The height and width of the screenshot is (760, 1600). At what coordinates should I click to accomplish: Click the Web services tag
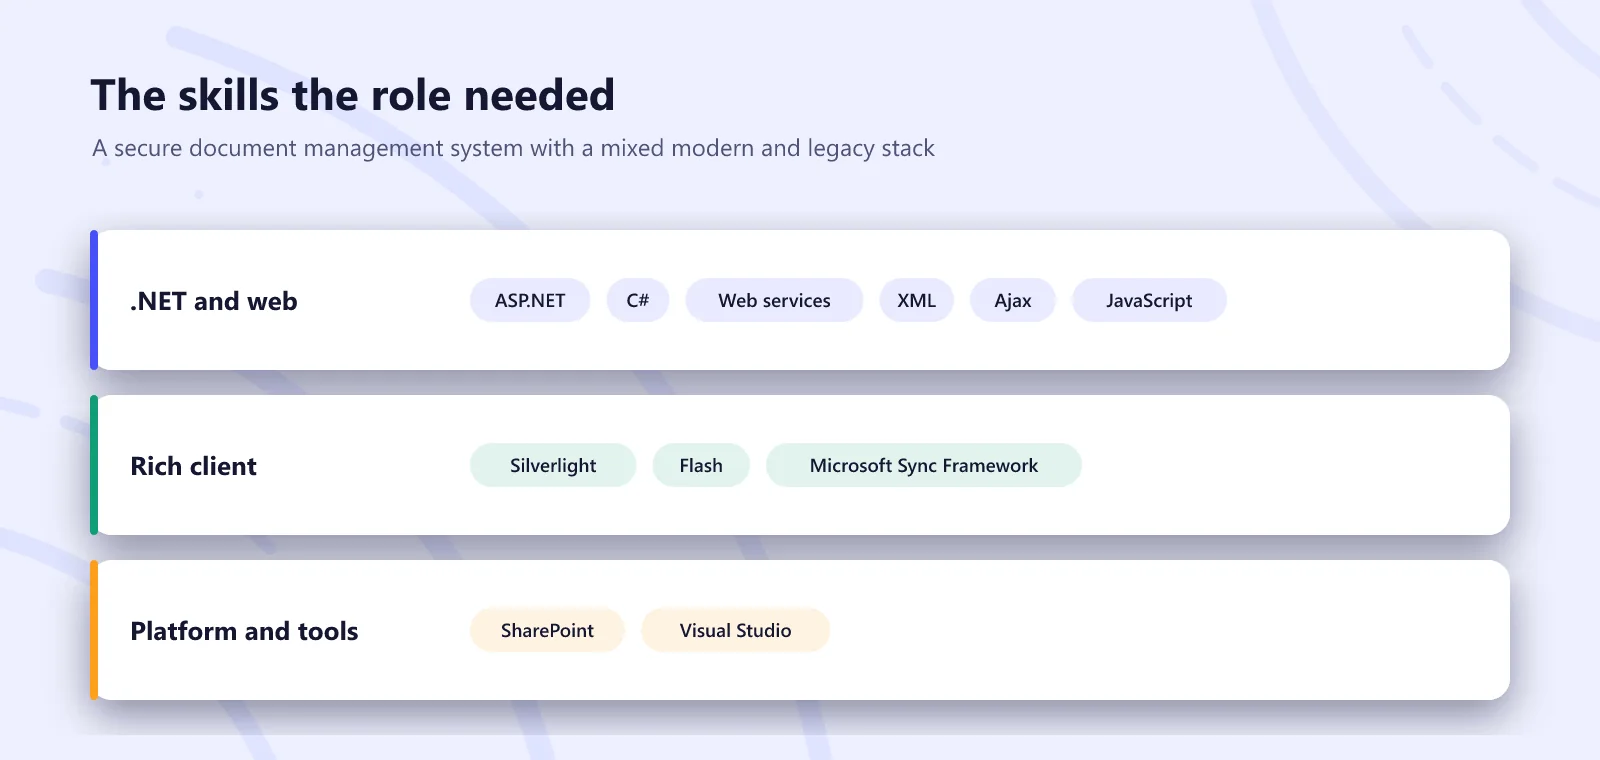click(x=774, y=300)
